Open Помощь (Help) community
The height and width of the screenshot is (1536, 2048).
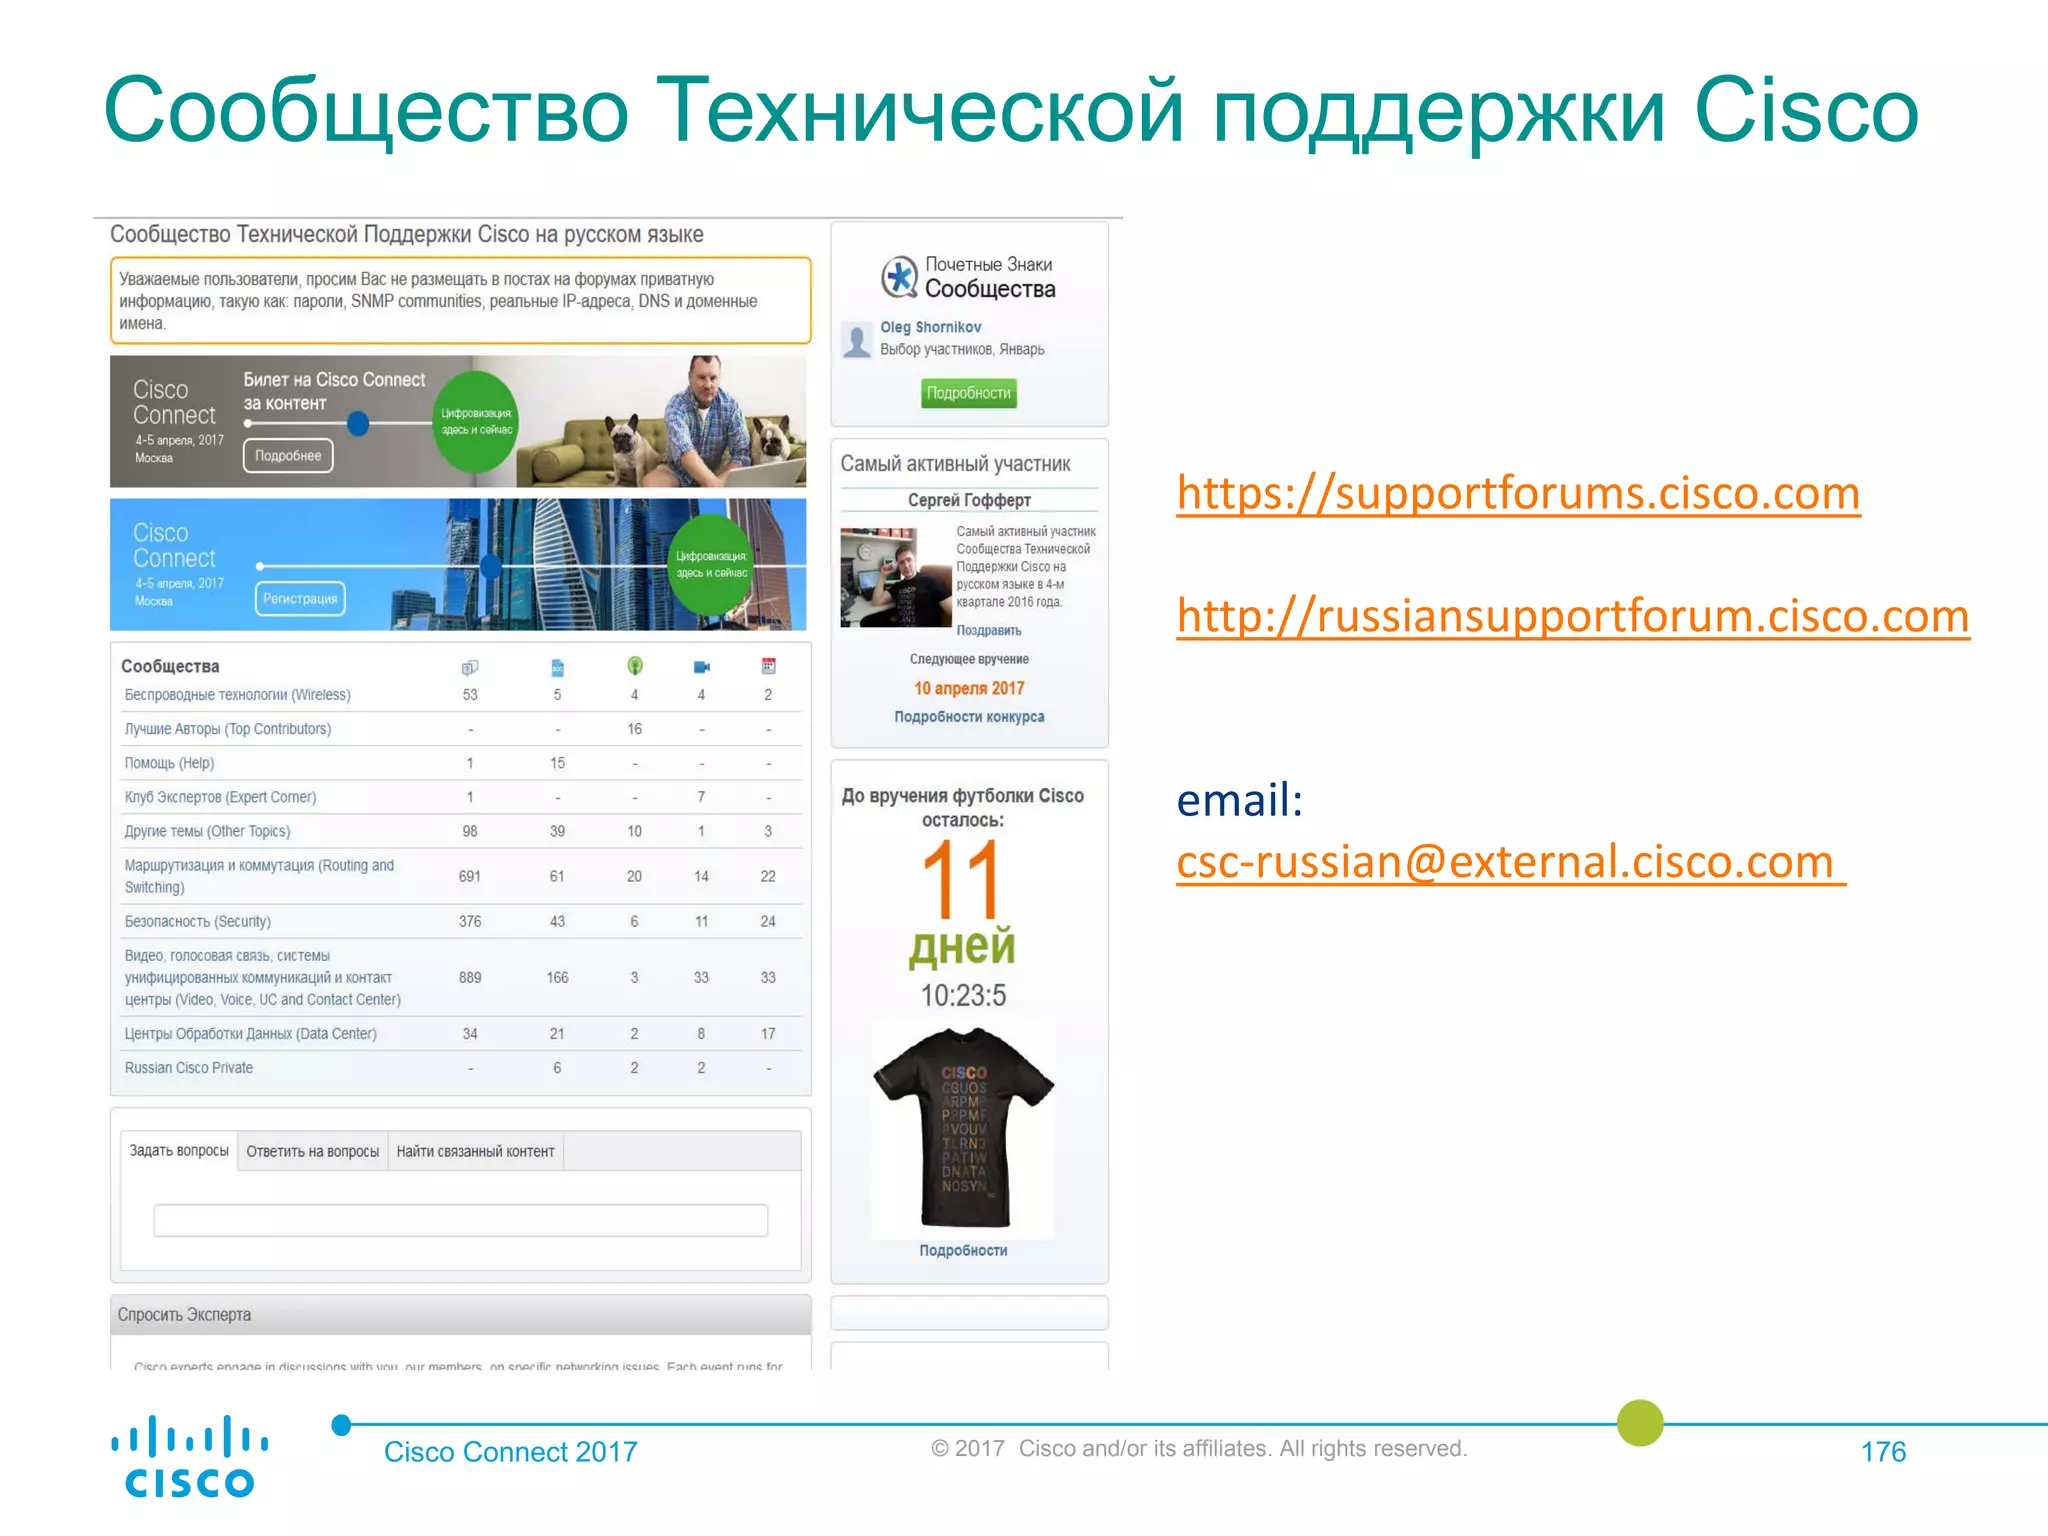tap(169, 763)
